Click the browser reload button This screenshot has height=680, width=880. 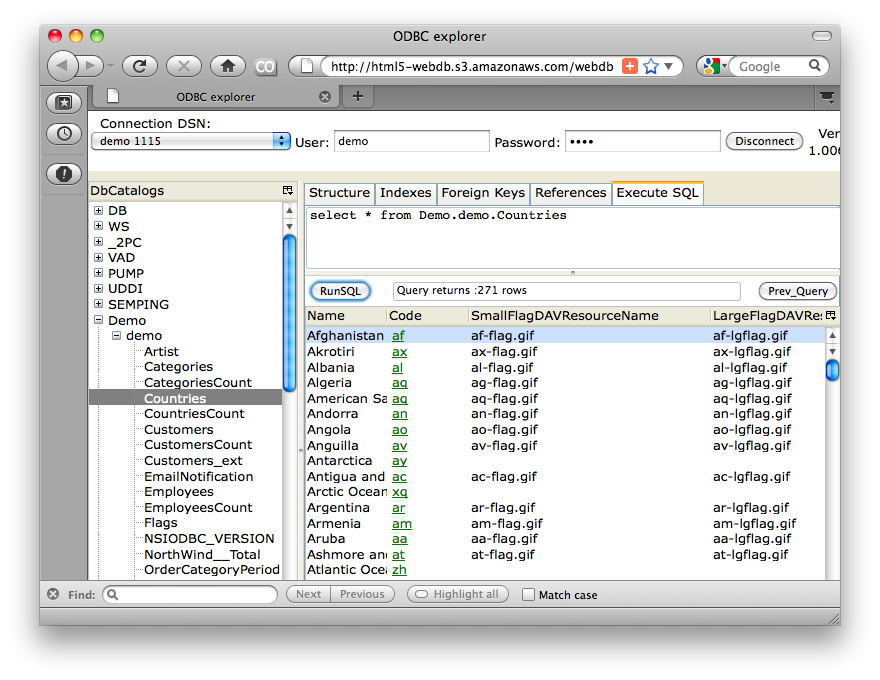click(x=139, y=66)
